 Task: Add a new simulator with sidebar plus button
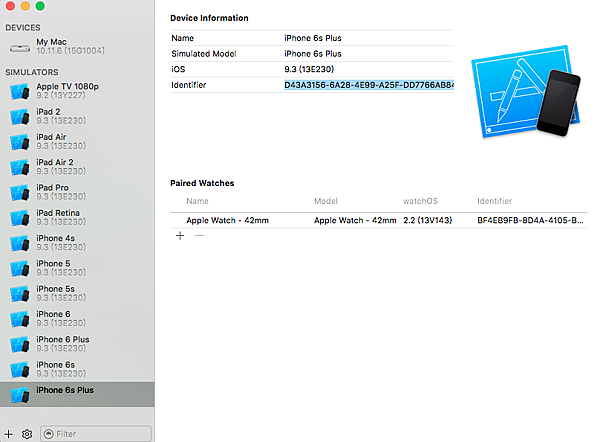coord(8,434)
